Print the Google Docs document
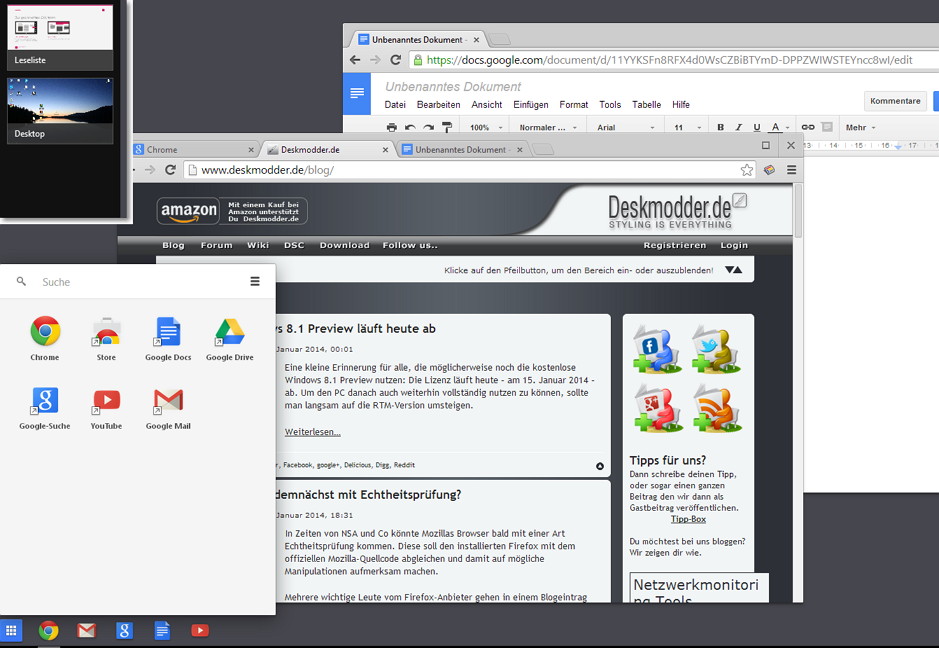939x648 pixels. pos(392,127)
